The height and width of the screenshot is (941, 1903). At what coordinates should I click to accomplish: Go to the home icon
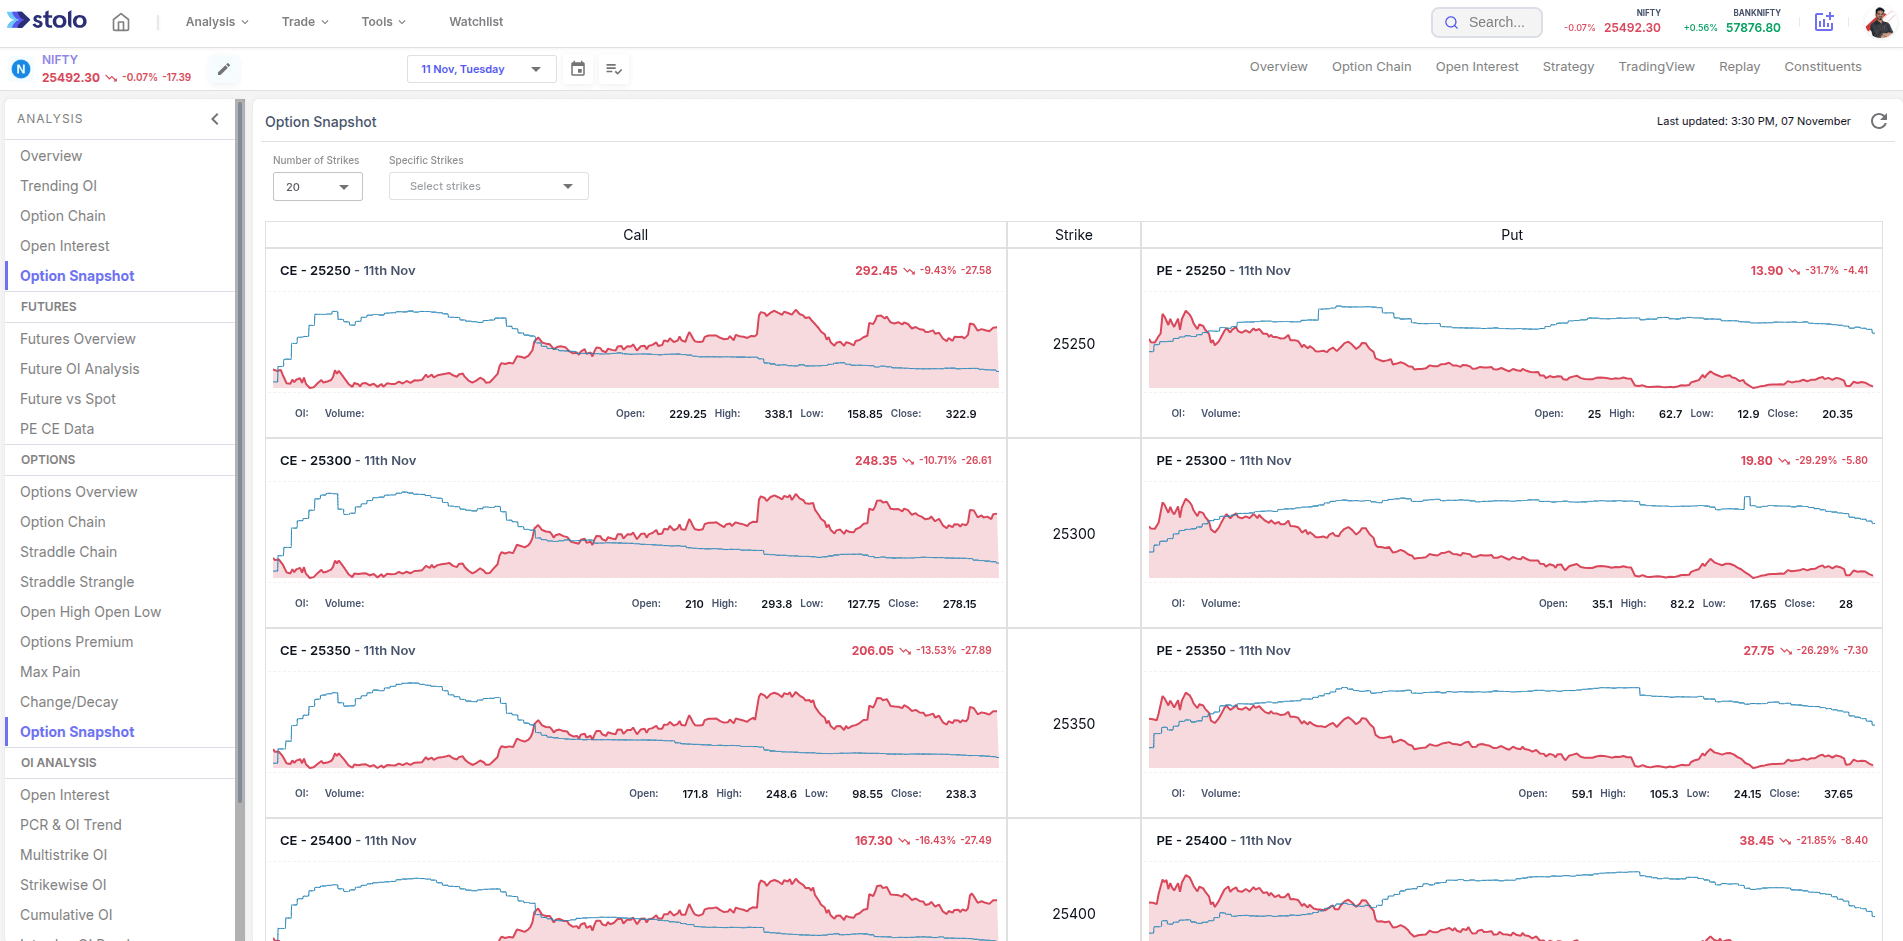tap(121, 22)
